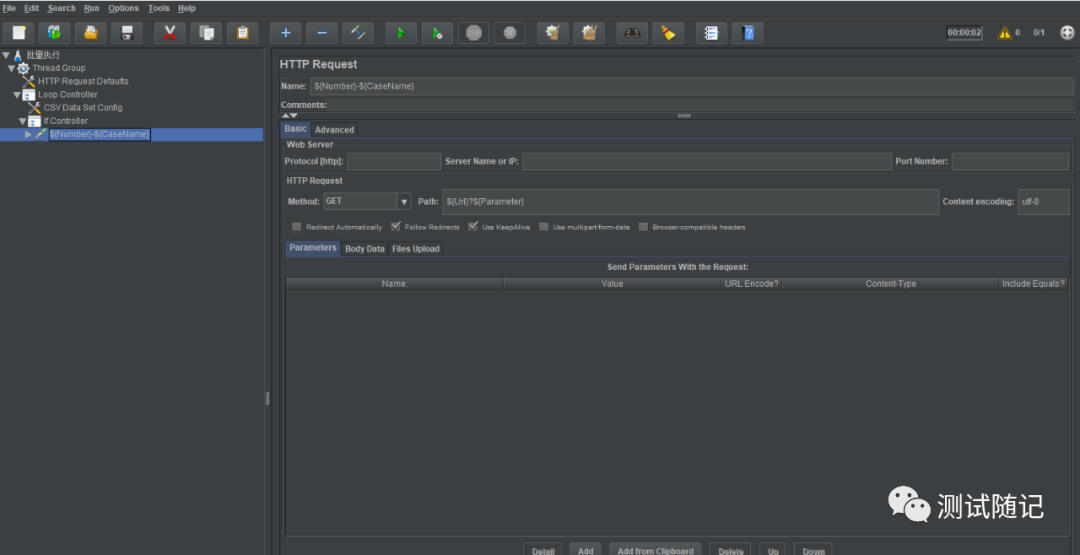
Task: Open the Search menu
Action: (x=61, y=8)
